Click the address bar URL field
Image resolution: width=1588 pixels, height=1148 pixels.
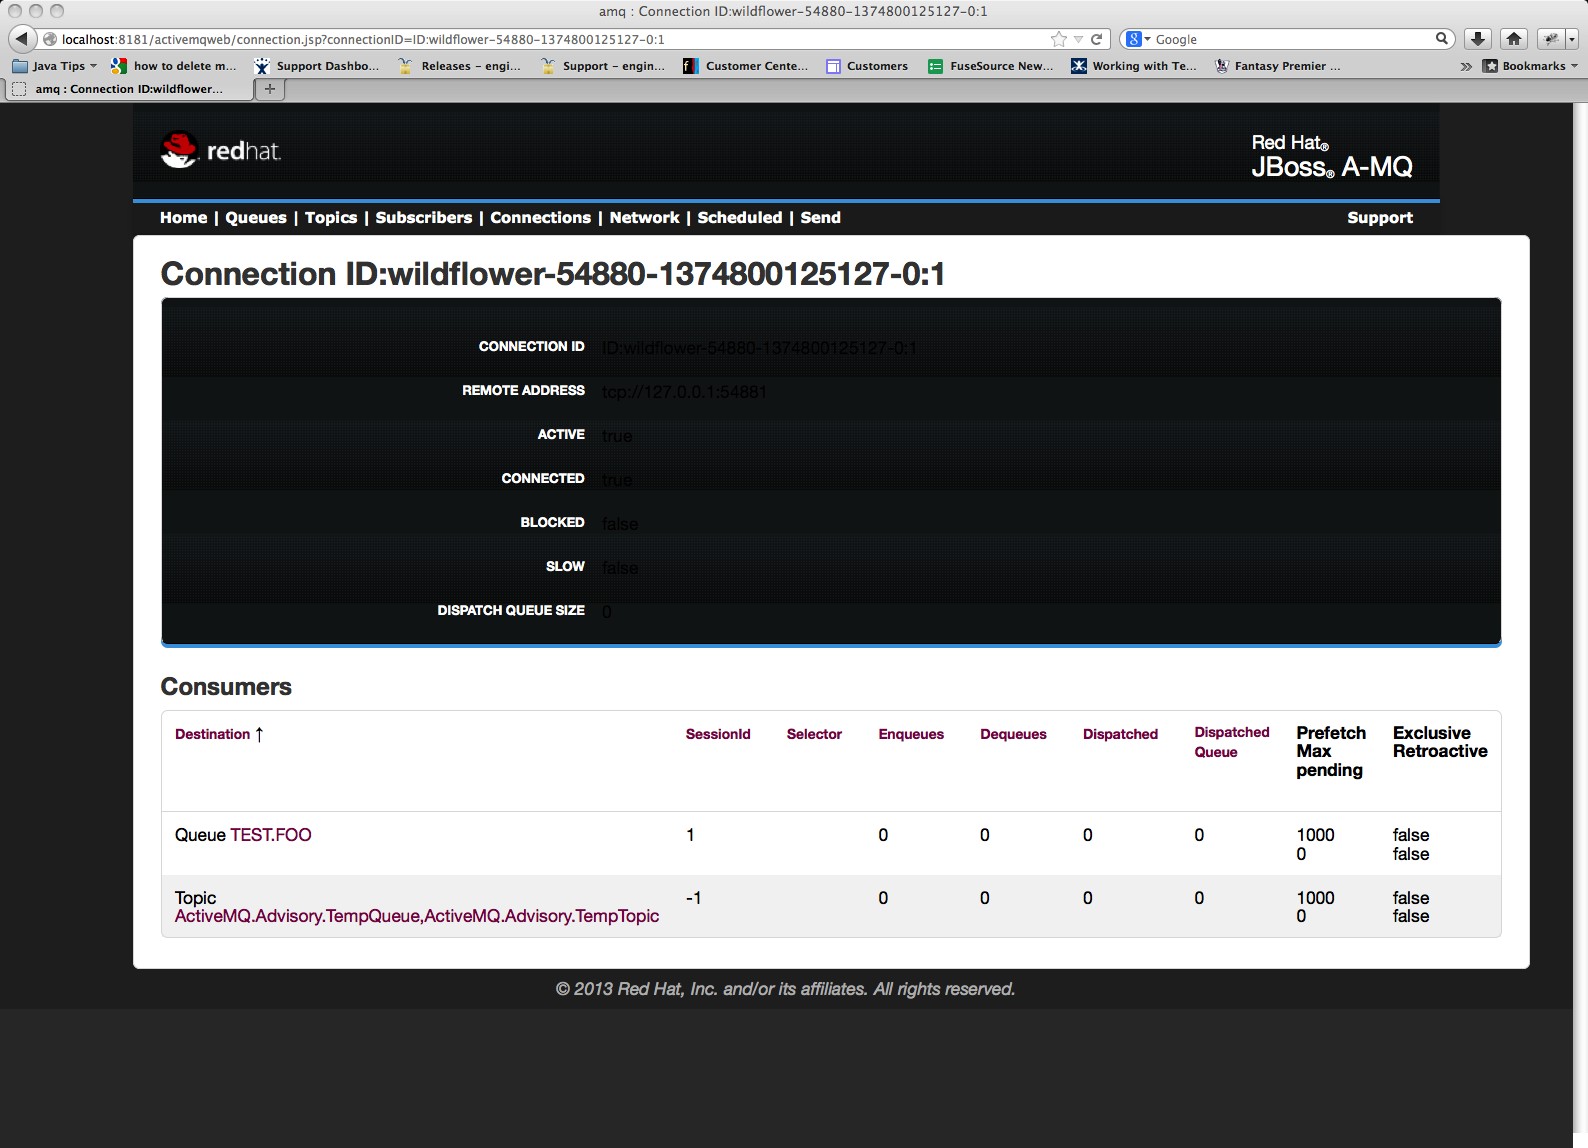point(550,39)
